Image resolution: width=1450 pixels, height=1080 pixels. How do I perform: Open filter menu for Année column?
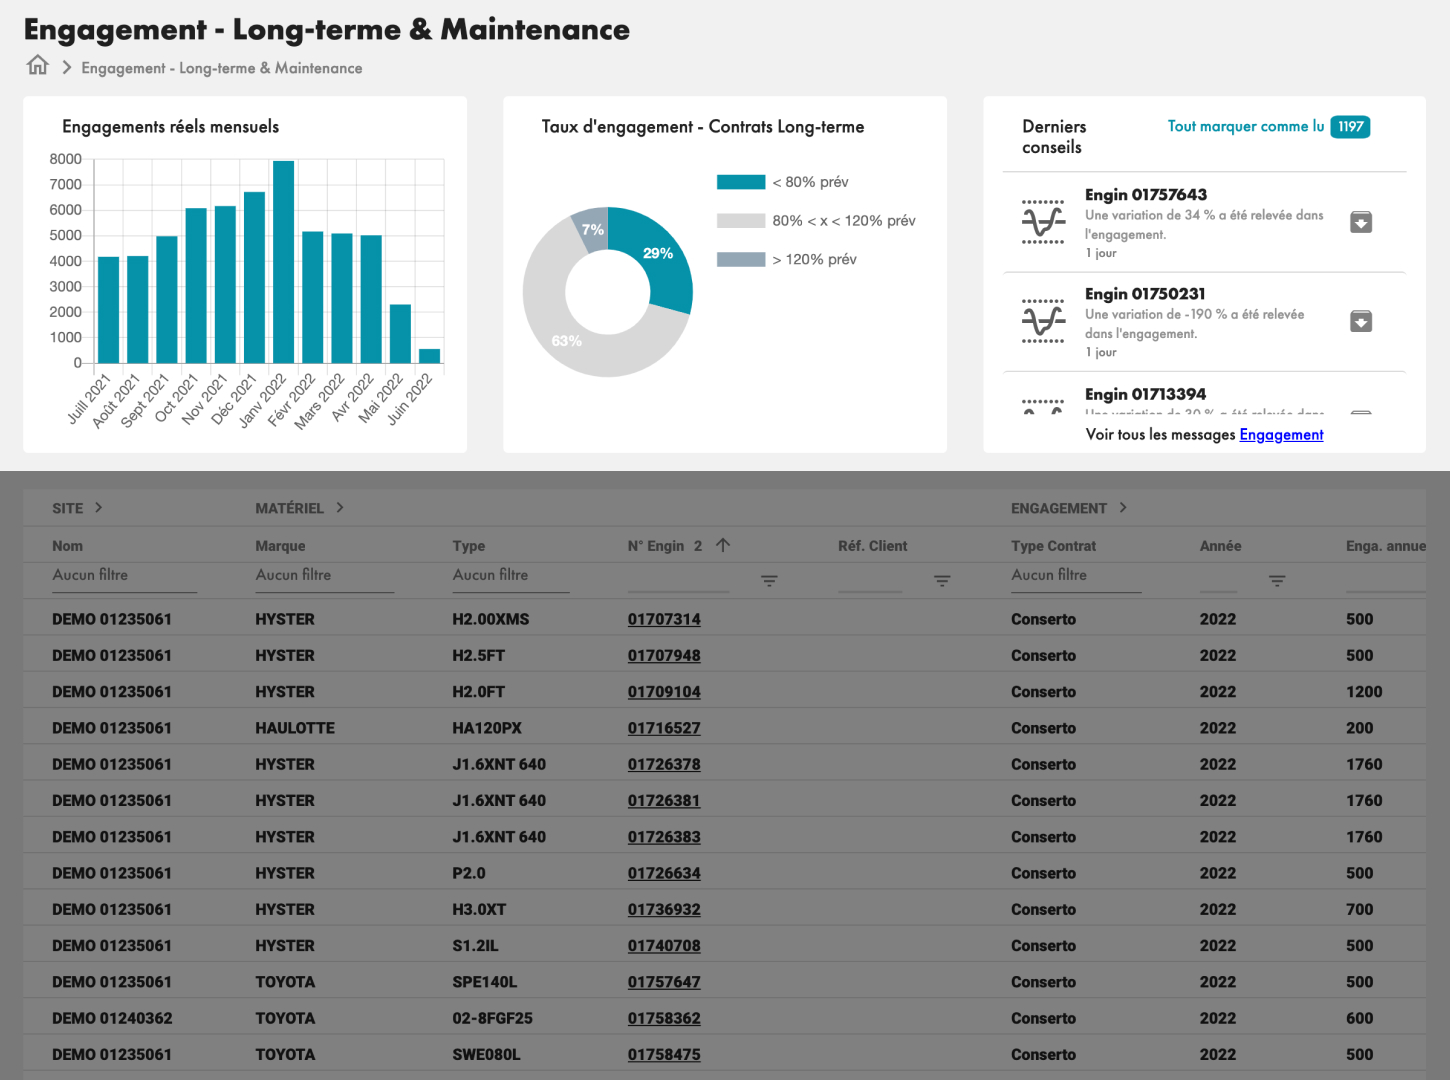tap(1277, 581)
